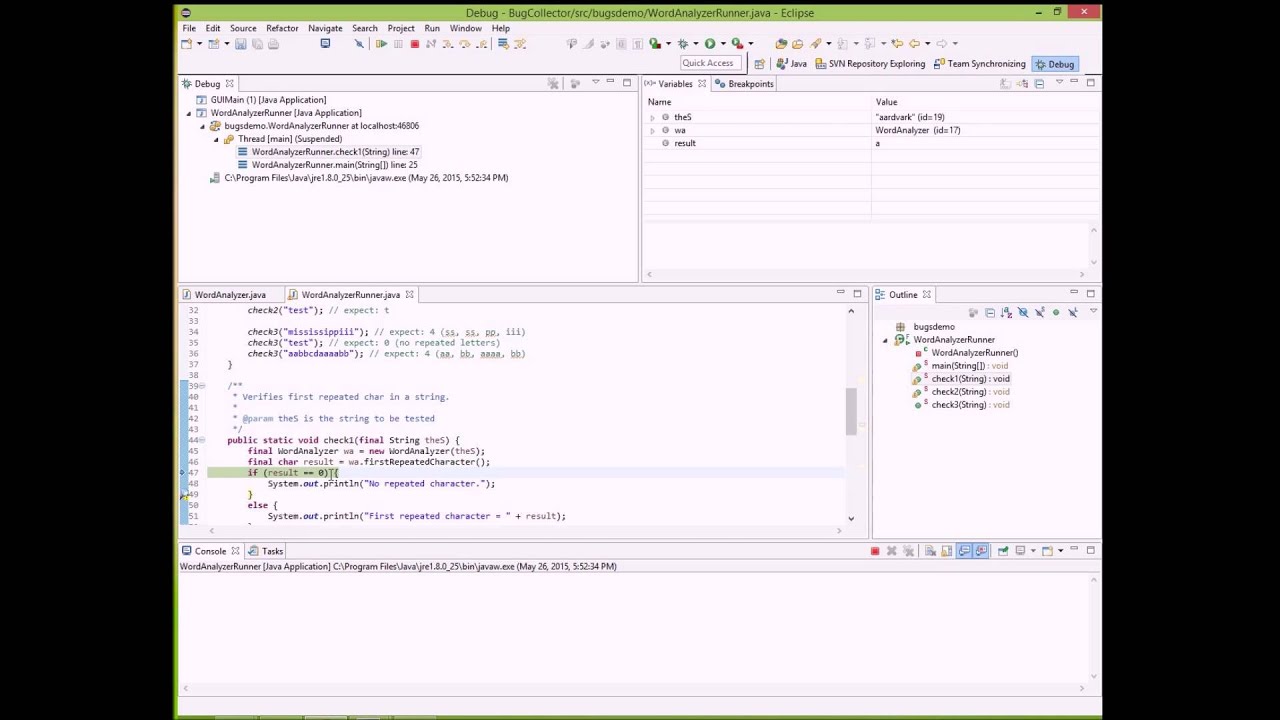Select stack frame WordAnalyzerRunner.main line 25
This screenshot has height=720, width=1280.
point(335,165)
